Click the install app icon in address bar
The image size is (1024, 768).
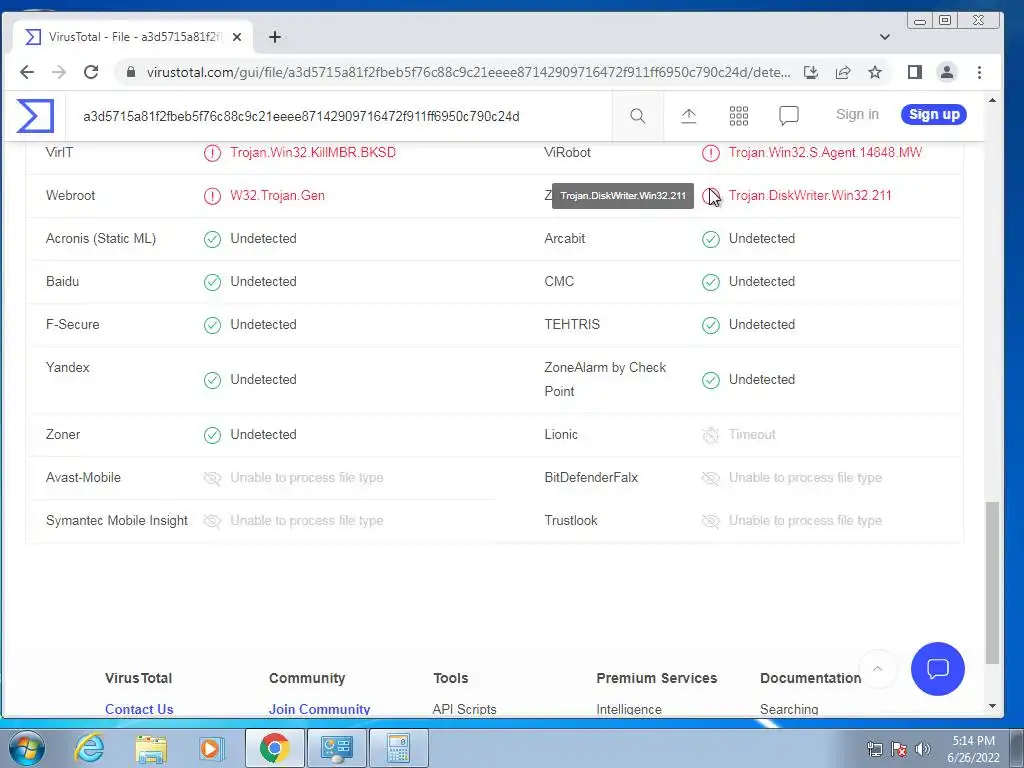coord(810,72)
